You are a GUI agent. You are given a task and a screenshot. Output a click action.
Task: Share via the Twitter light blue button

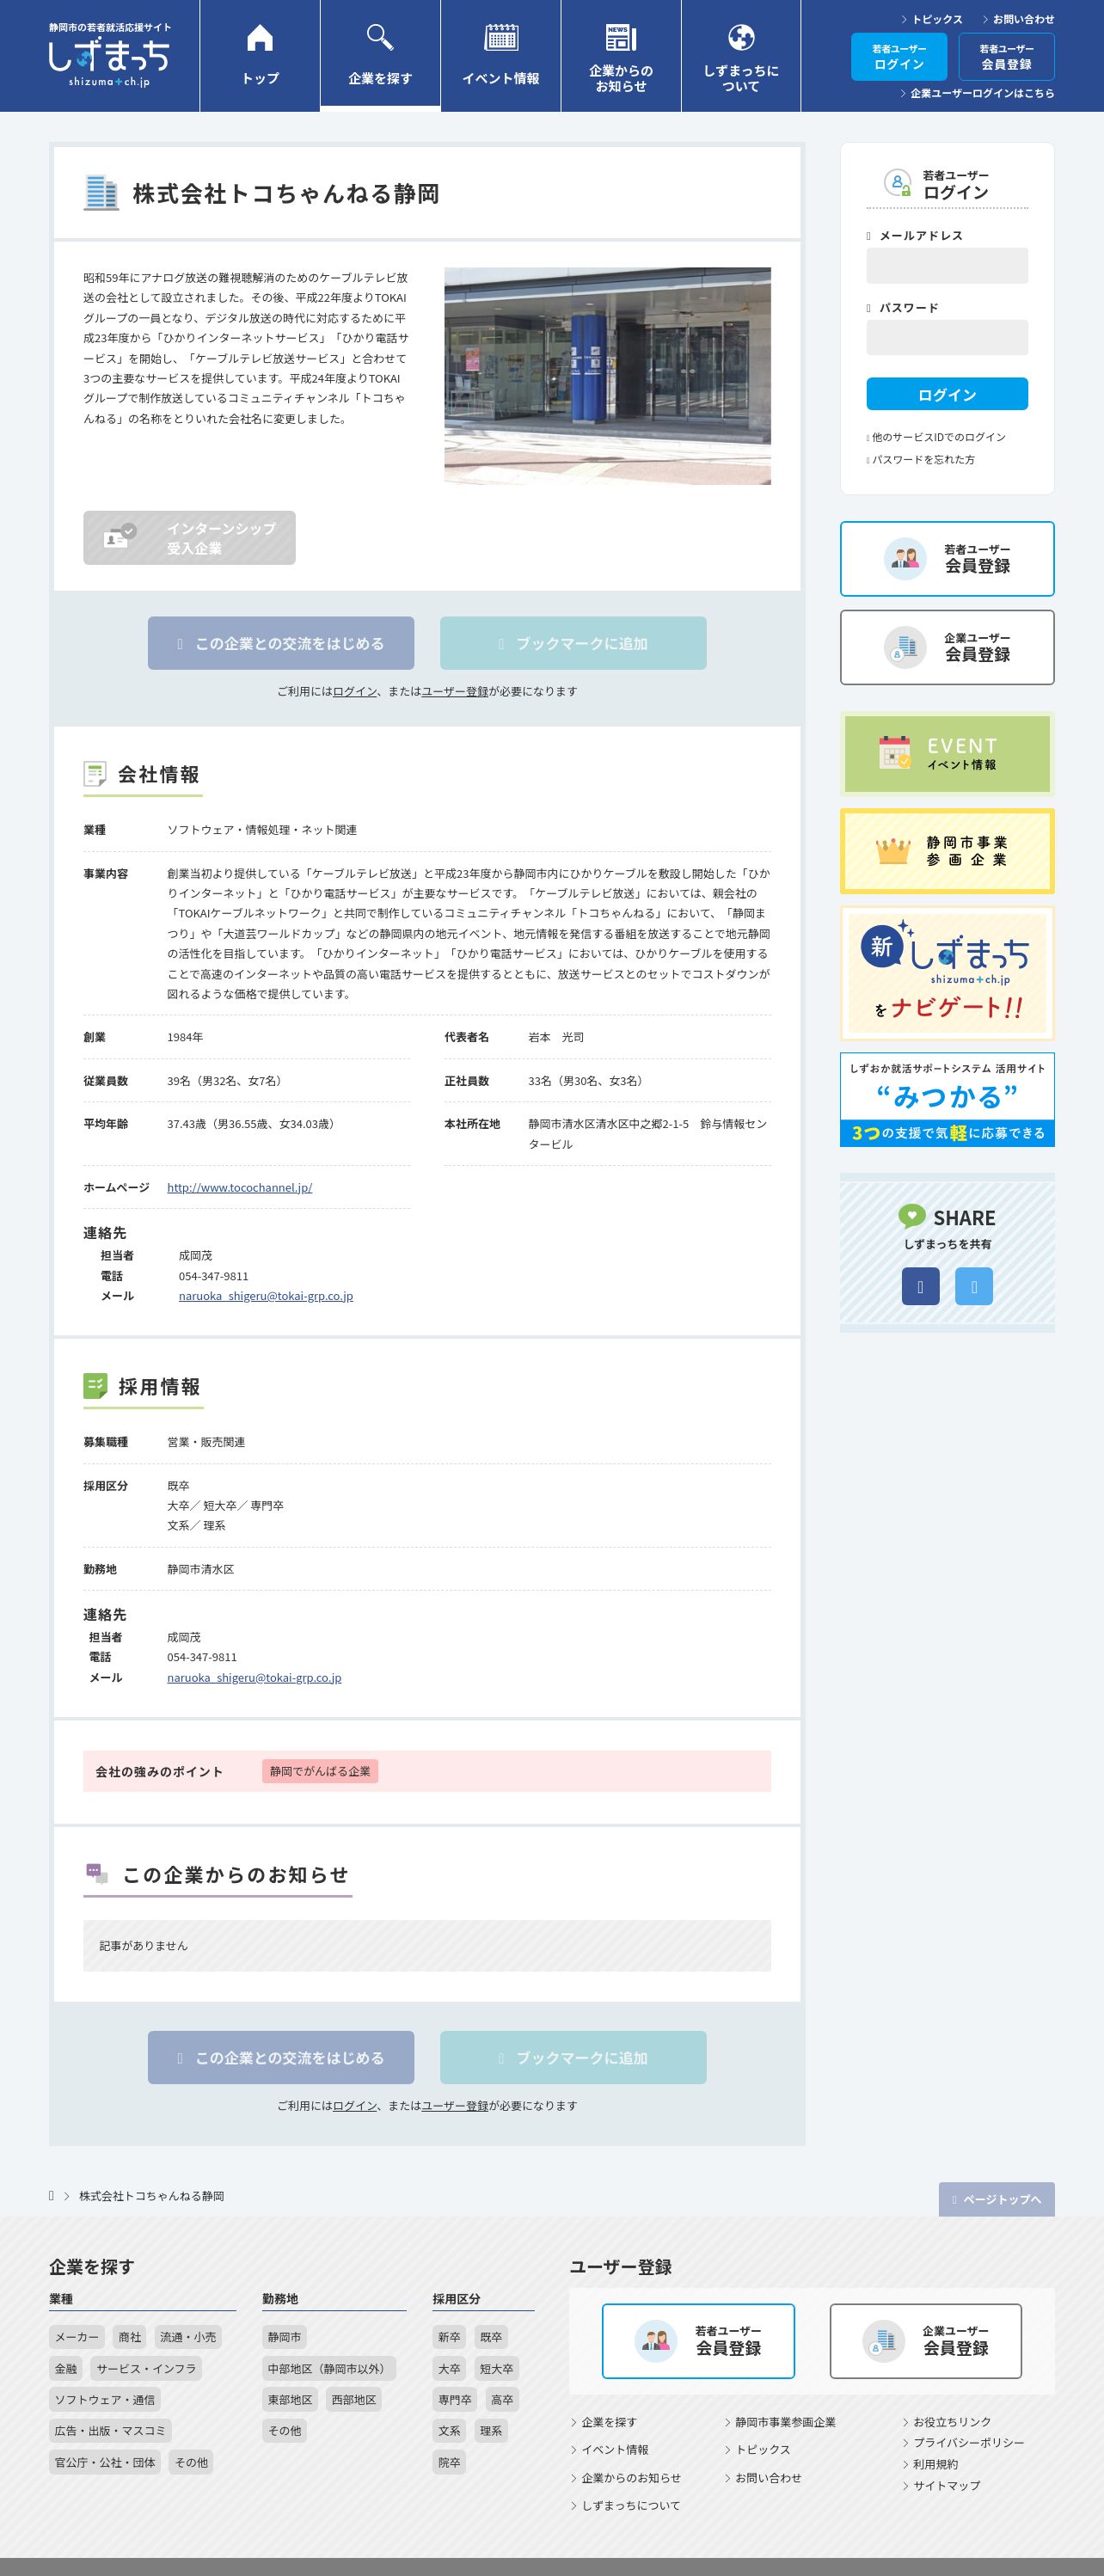pos(974,1286)
